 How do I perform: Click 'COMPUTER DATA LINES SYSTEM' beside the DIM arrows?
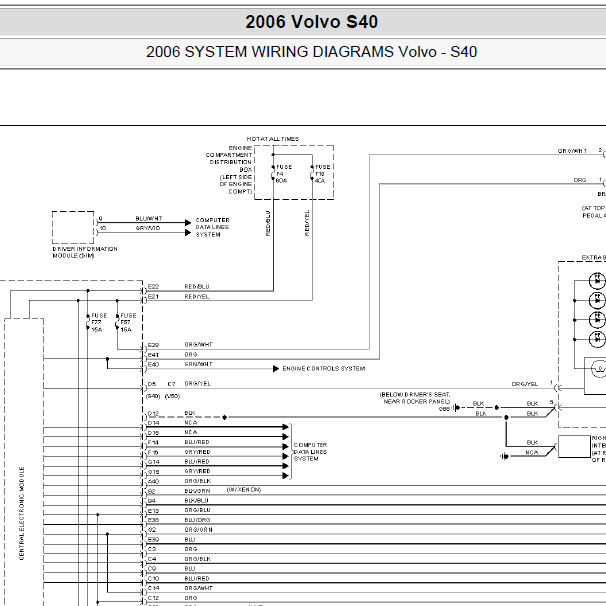[x=212, y=227]
